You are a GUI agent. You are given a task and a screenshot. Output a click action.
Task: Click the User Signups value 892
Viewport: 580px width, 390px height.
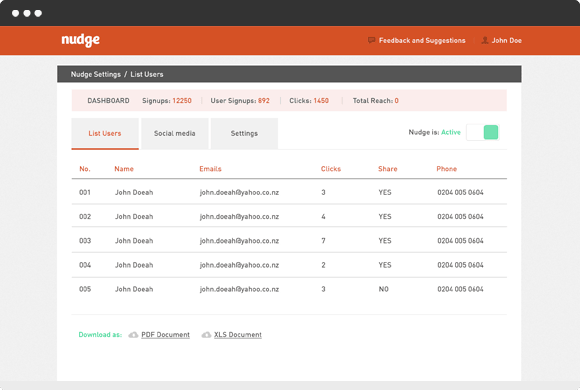(x=264, y=101)
